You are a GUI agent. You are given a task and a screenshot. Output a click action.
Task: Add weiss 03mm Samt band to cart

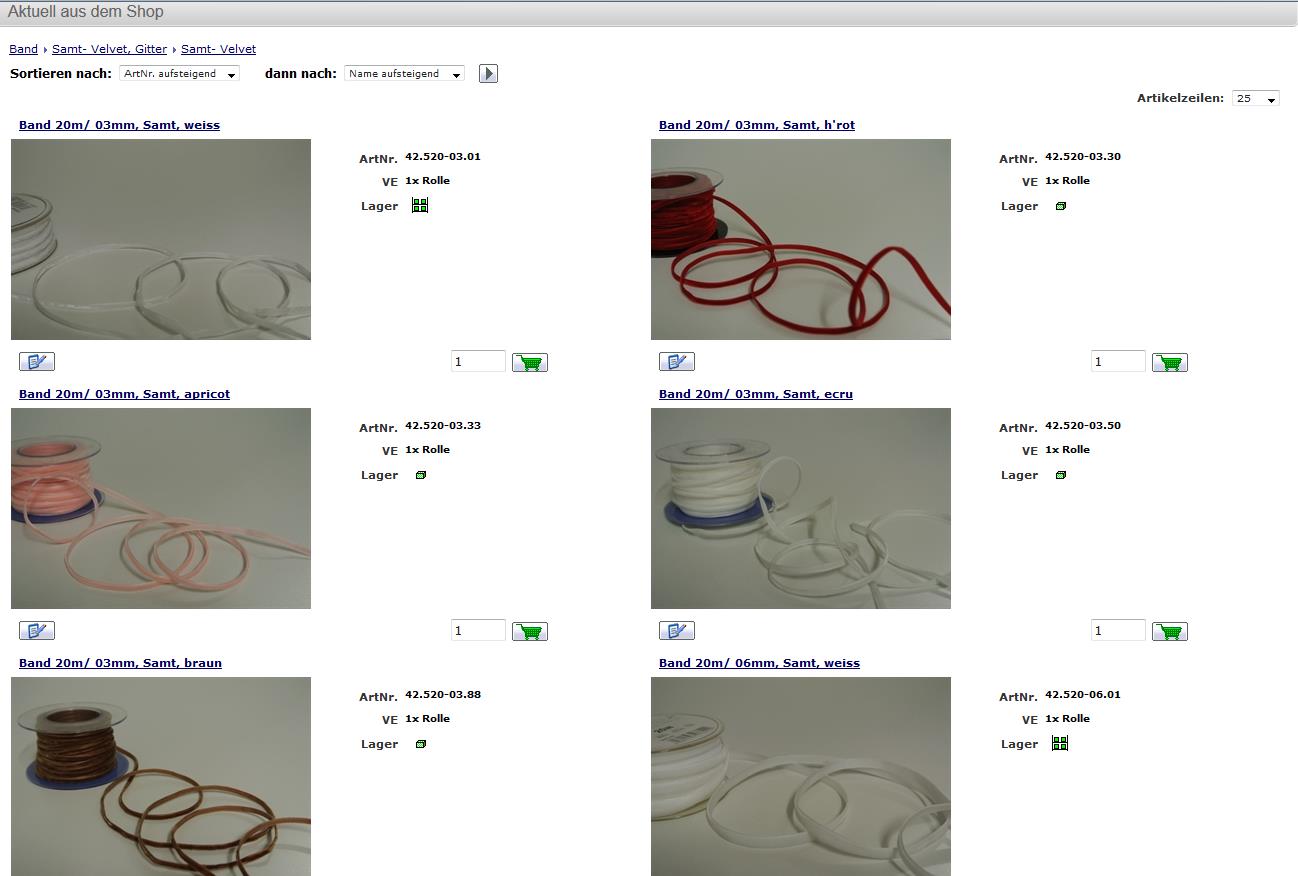tap(530, 362)
